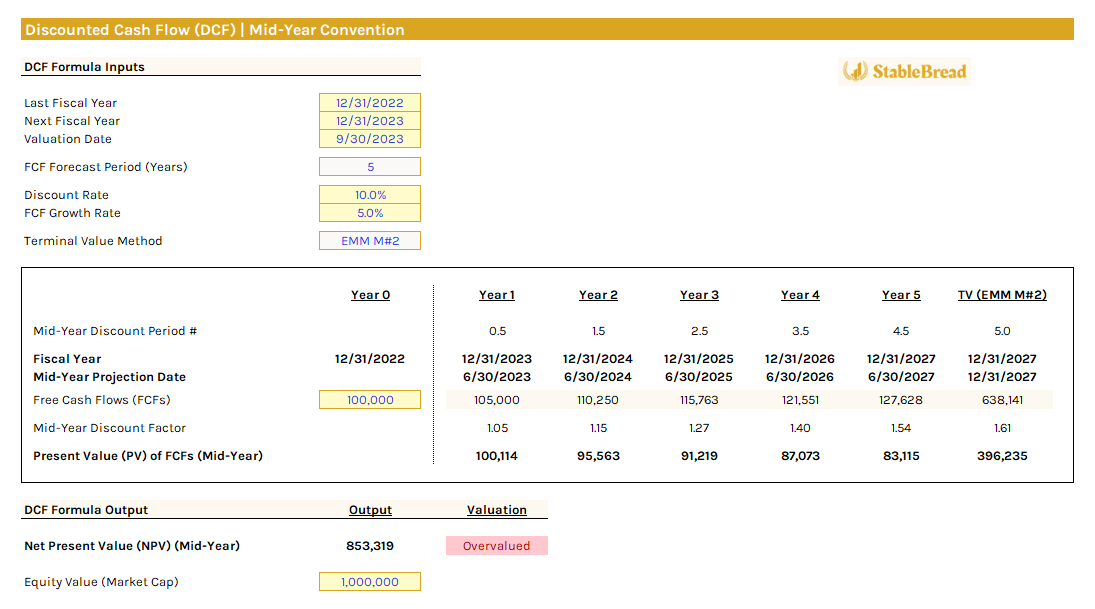Select the Year 5 PV value 83,115

[901, 455]
